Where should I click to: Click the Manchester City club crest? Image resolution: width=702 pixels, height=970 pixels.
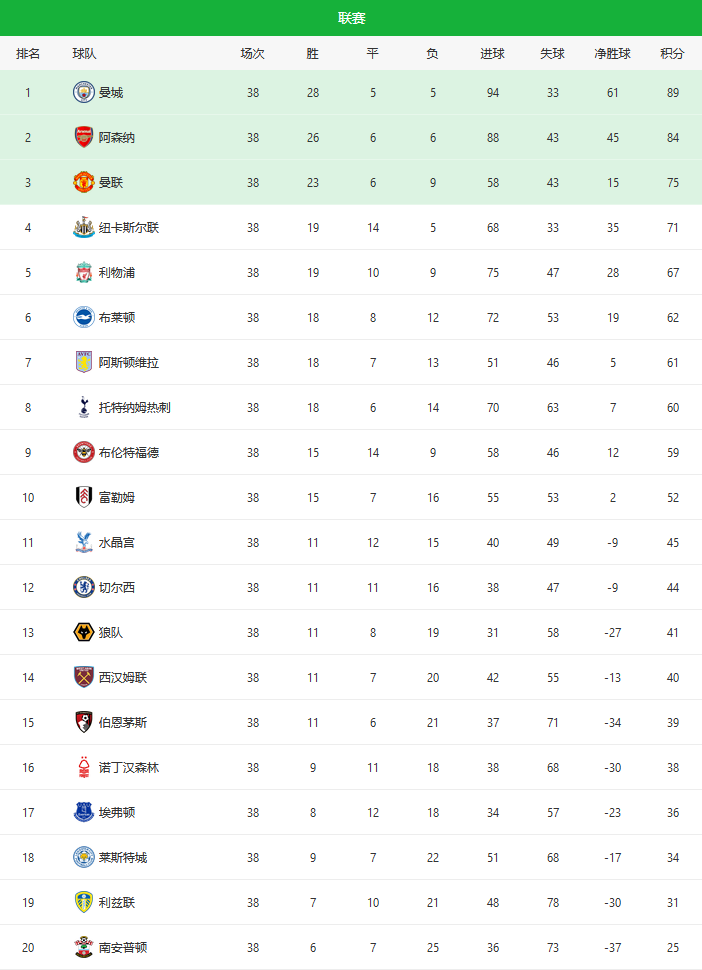tap(84, 92)
